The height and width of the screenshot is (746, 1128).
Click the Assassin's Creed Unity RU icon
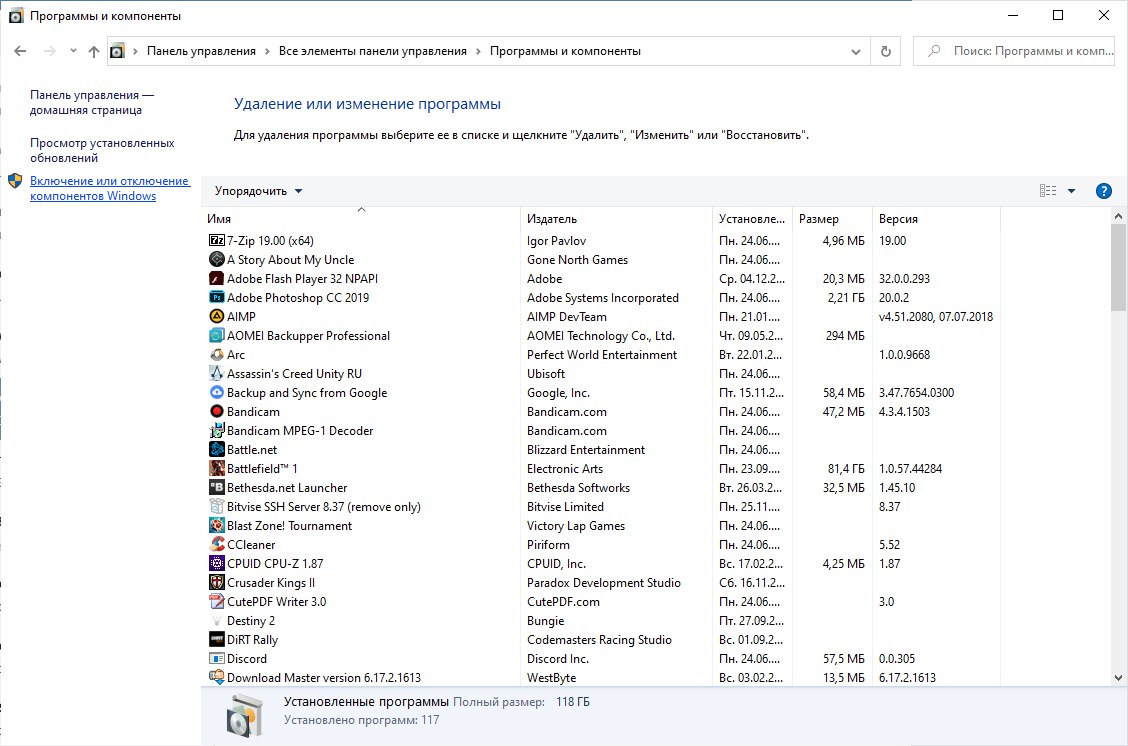pos(217,373)
